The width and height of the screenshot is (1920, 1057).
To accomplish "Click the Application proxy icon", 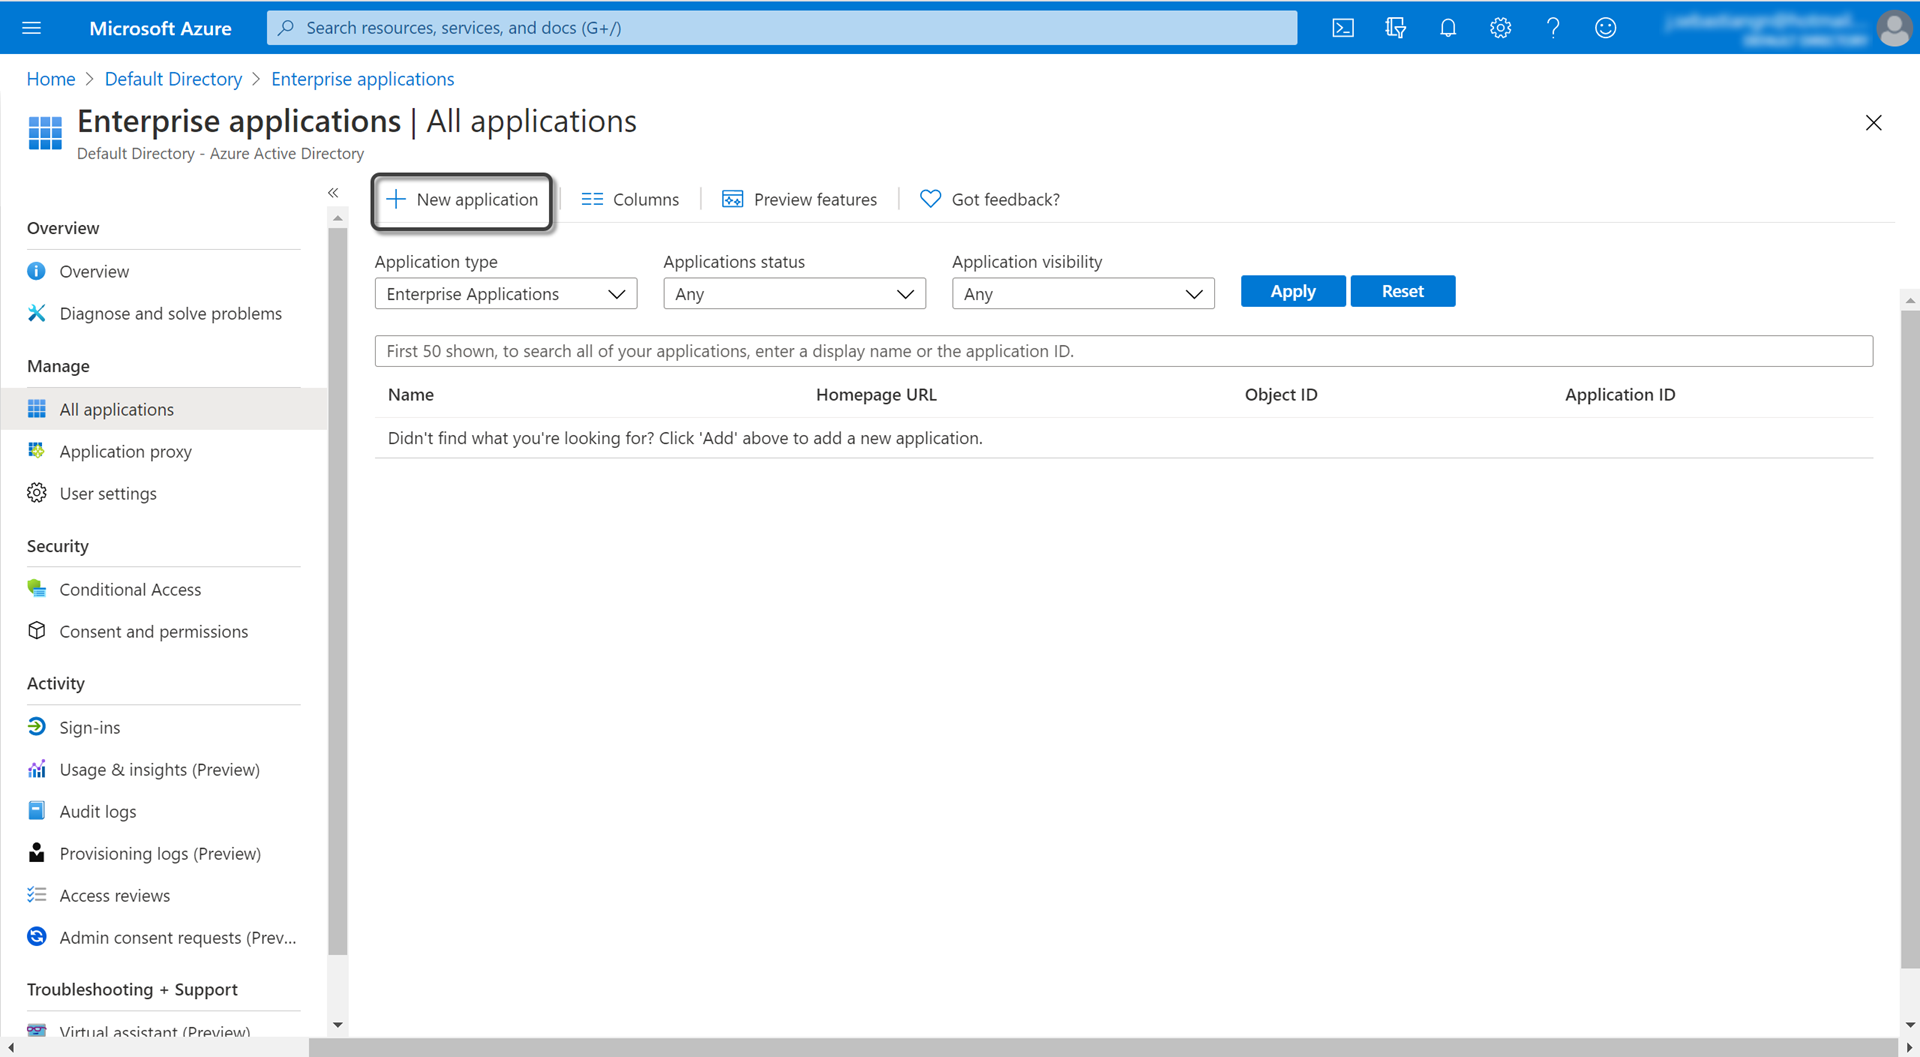I will click(37, 451).
